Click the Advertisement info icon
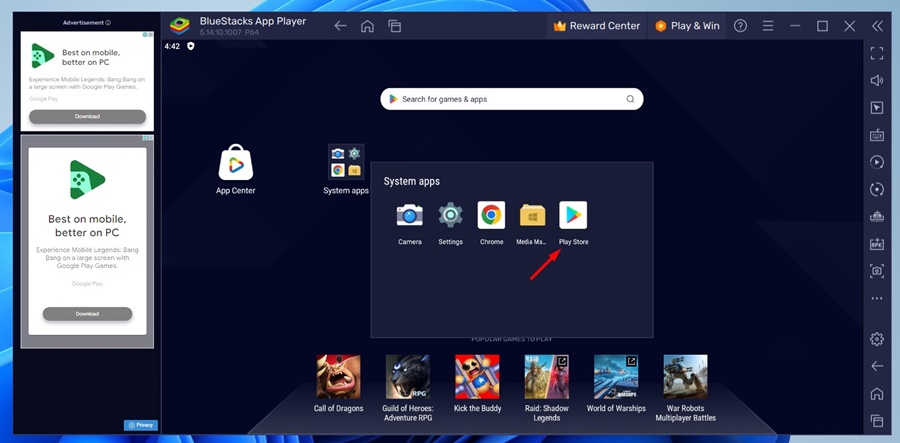The image size is (900, 443). [x=108, y=23]
